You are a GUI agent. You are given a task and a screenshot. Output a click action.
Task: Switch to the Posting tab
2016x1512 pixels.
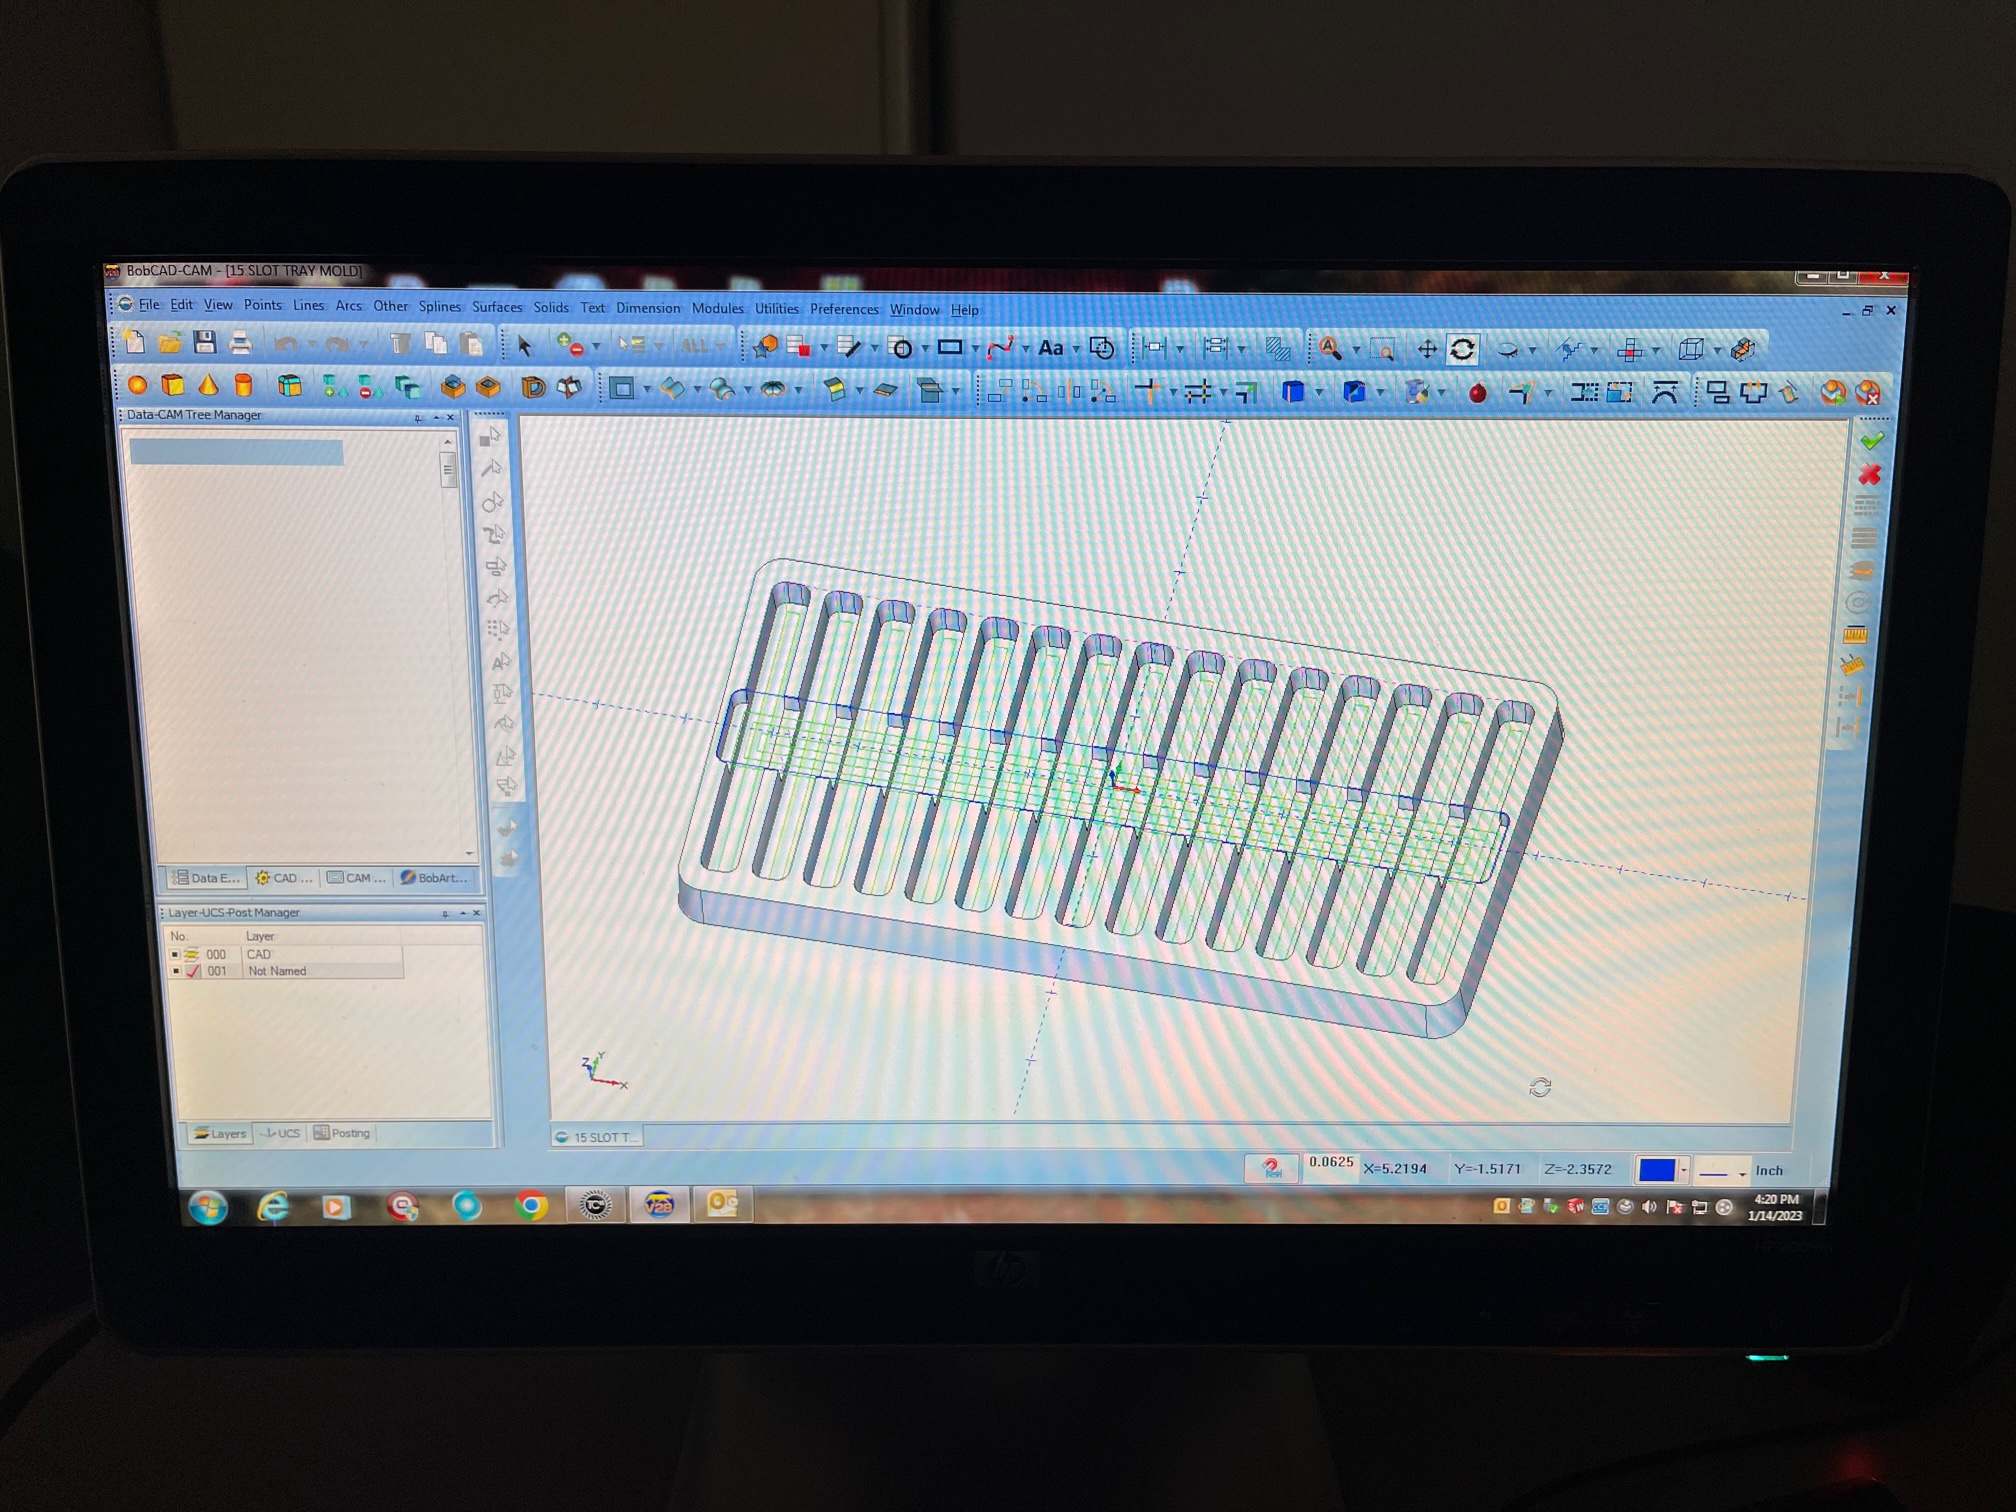tap(343, 1133)
